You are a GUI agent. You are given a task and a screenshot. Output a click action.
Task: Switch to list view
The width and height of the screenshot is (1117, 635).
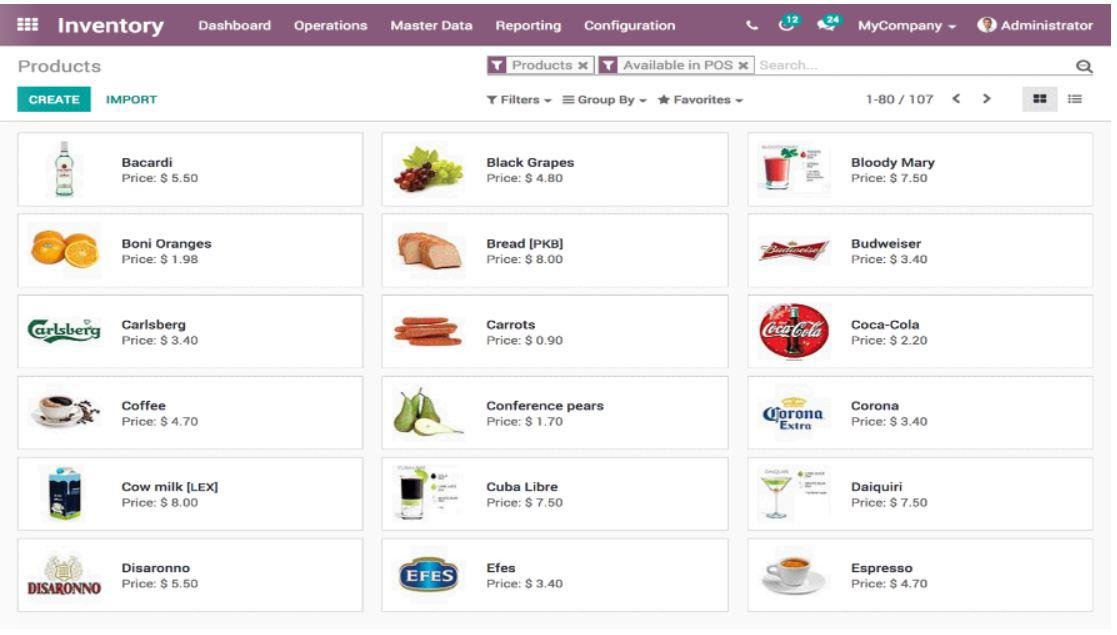point(1075,99)
